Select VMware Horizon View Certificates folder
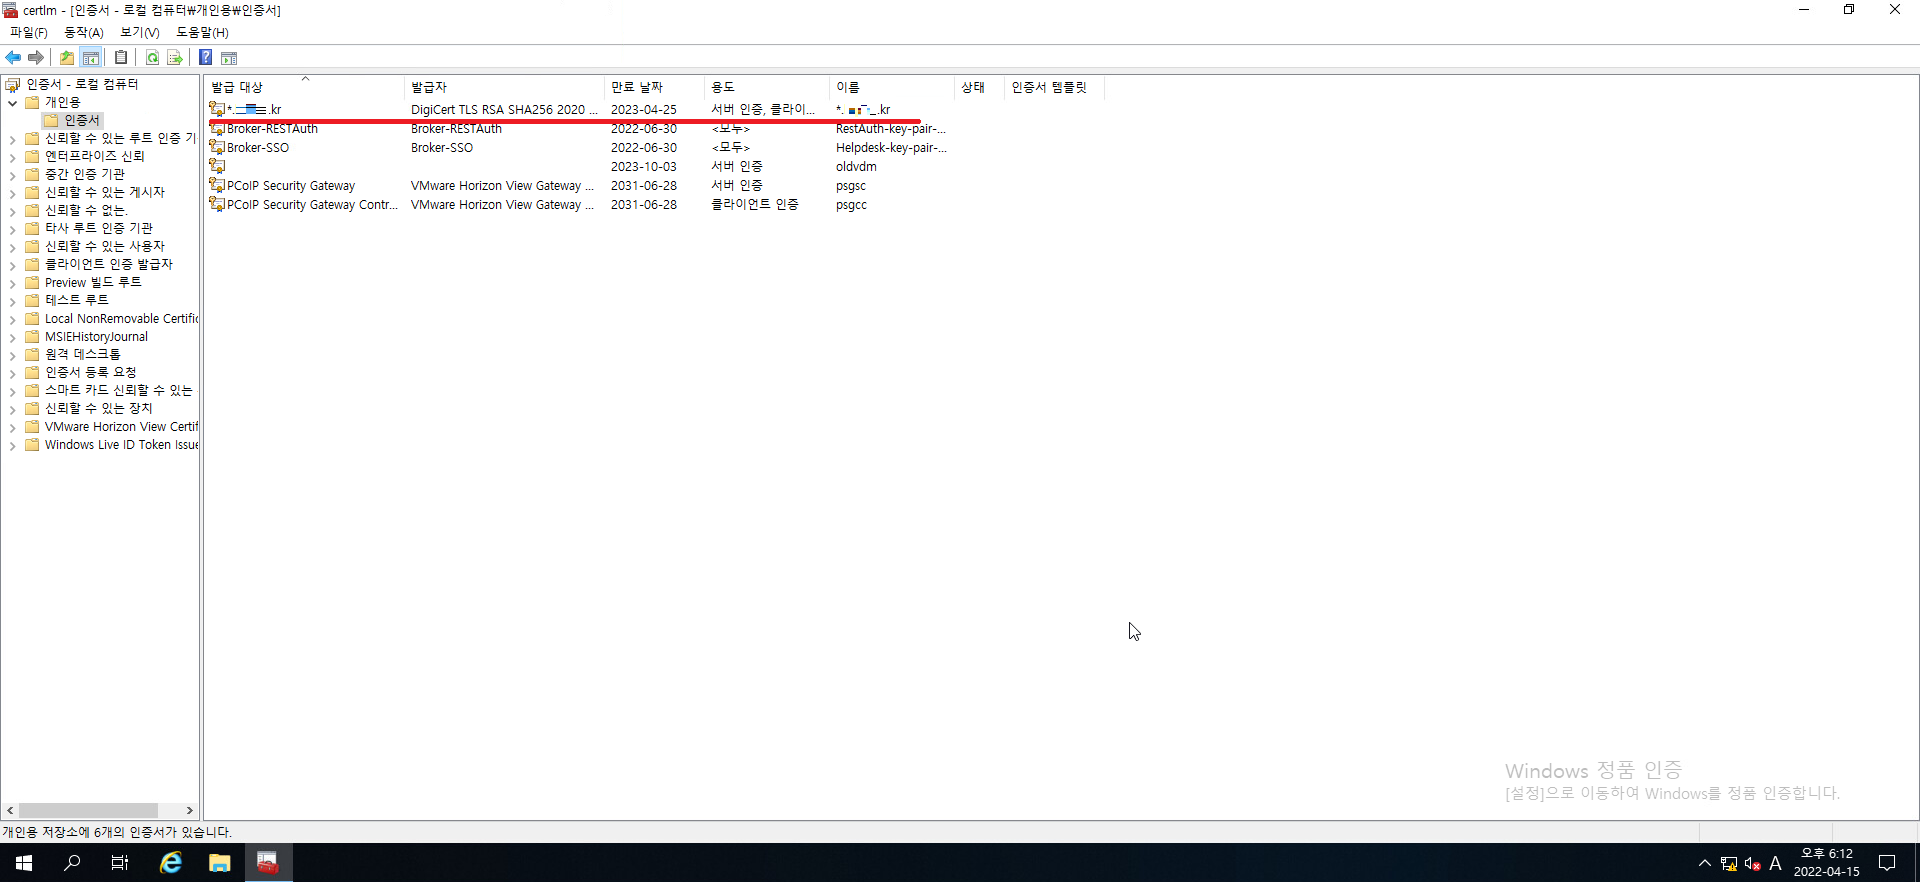1920x882 pixels. [x=121, y=427]
